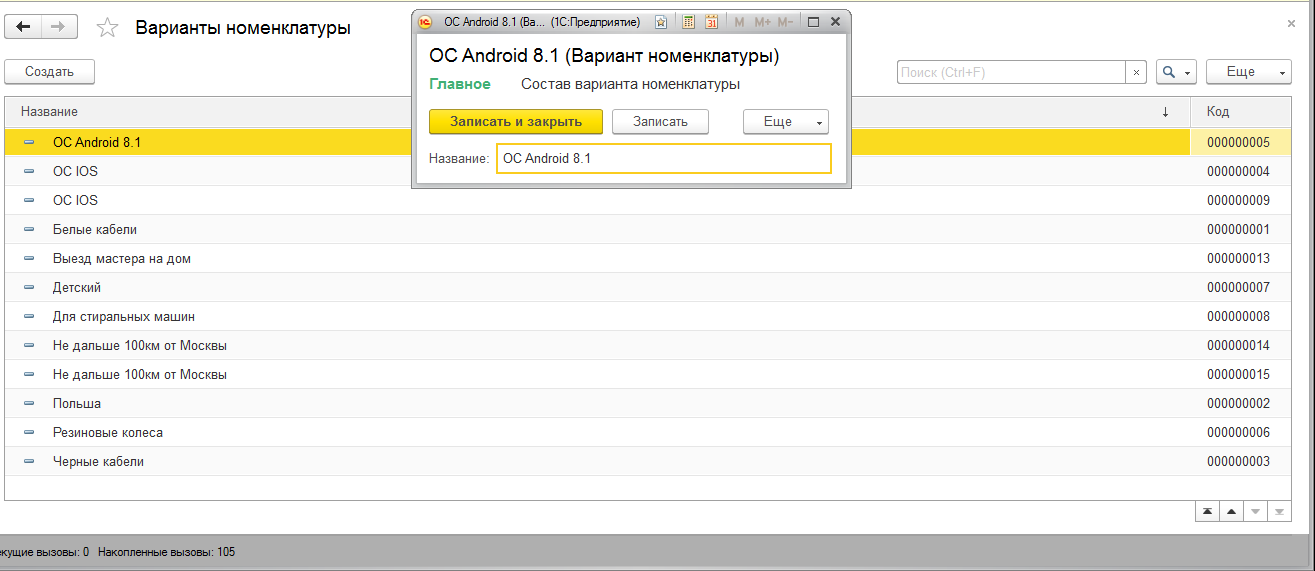Click the item icon of Польша row
Image resolution: width=1315 pixels, height=571 pixels.
pyautogui.click(x=29, y=403)
